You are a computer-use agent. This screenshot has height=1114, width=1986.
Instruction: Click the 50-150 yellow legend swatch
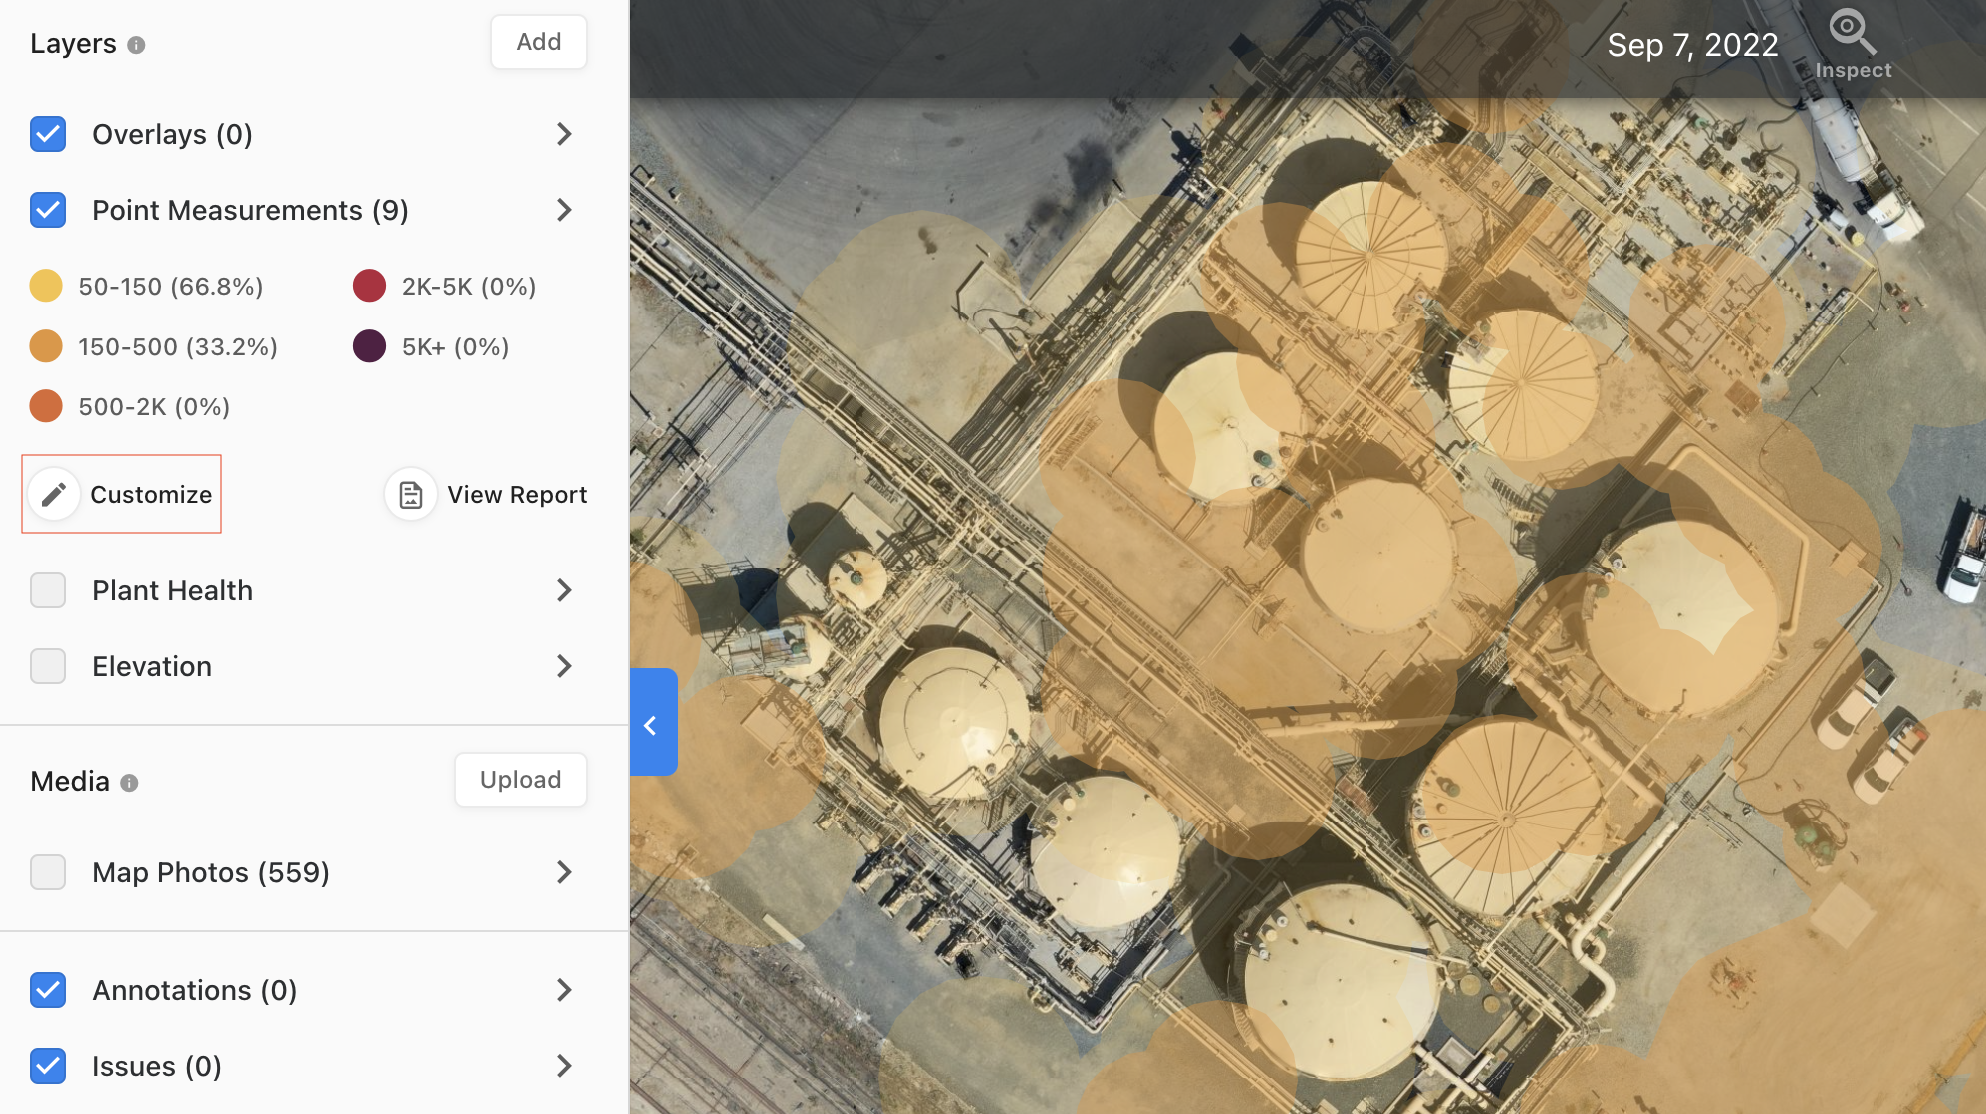(46, 286)
